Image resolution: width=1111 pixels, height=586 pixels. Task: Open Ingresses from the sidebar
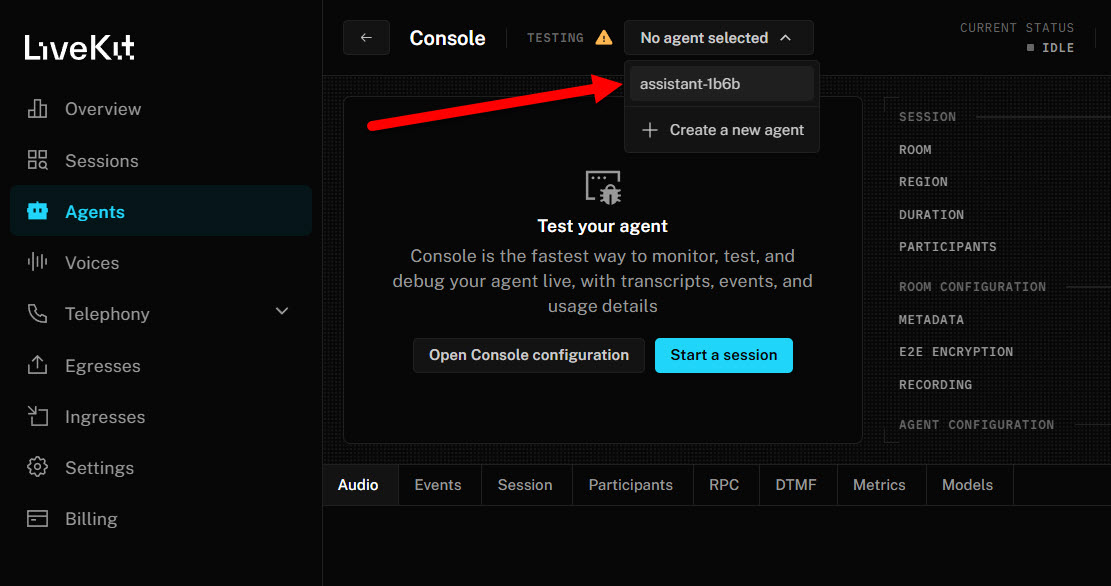click(x=161, y=416)
